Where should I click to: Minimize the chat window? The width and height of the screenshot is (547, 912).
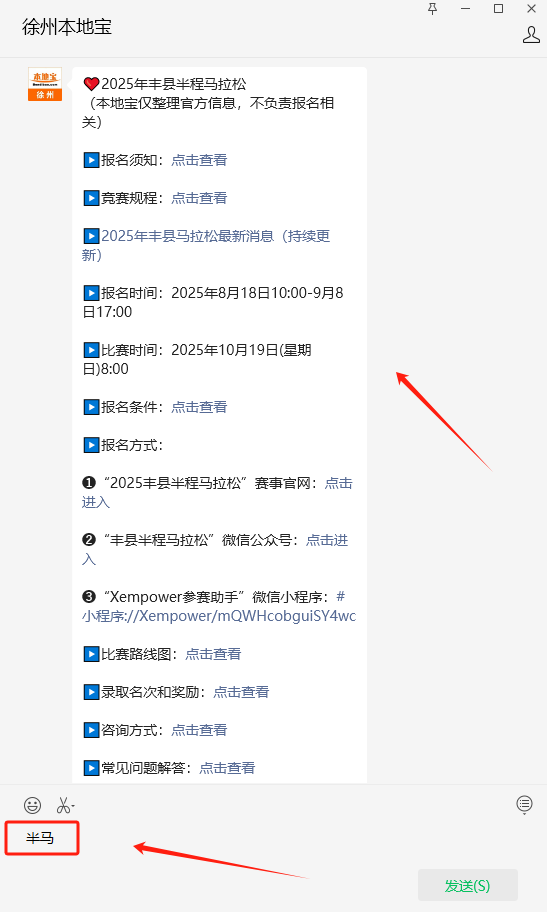pos(466,8)
